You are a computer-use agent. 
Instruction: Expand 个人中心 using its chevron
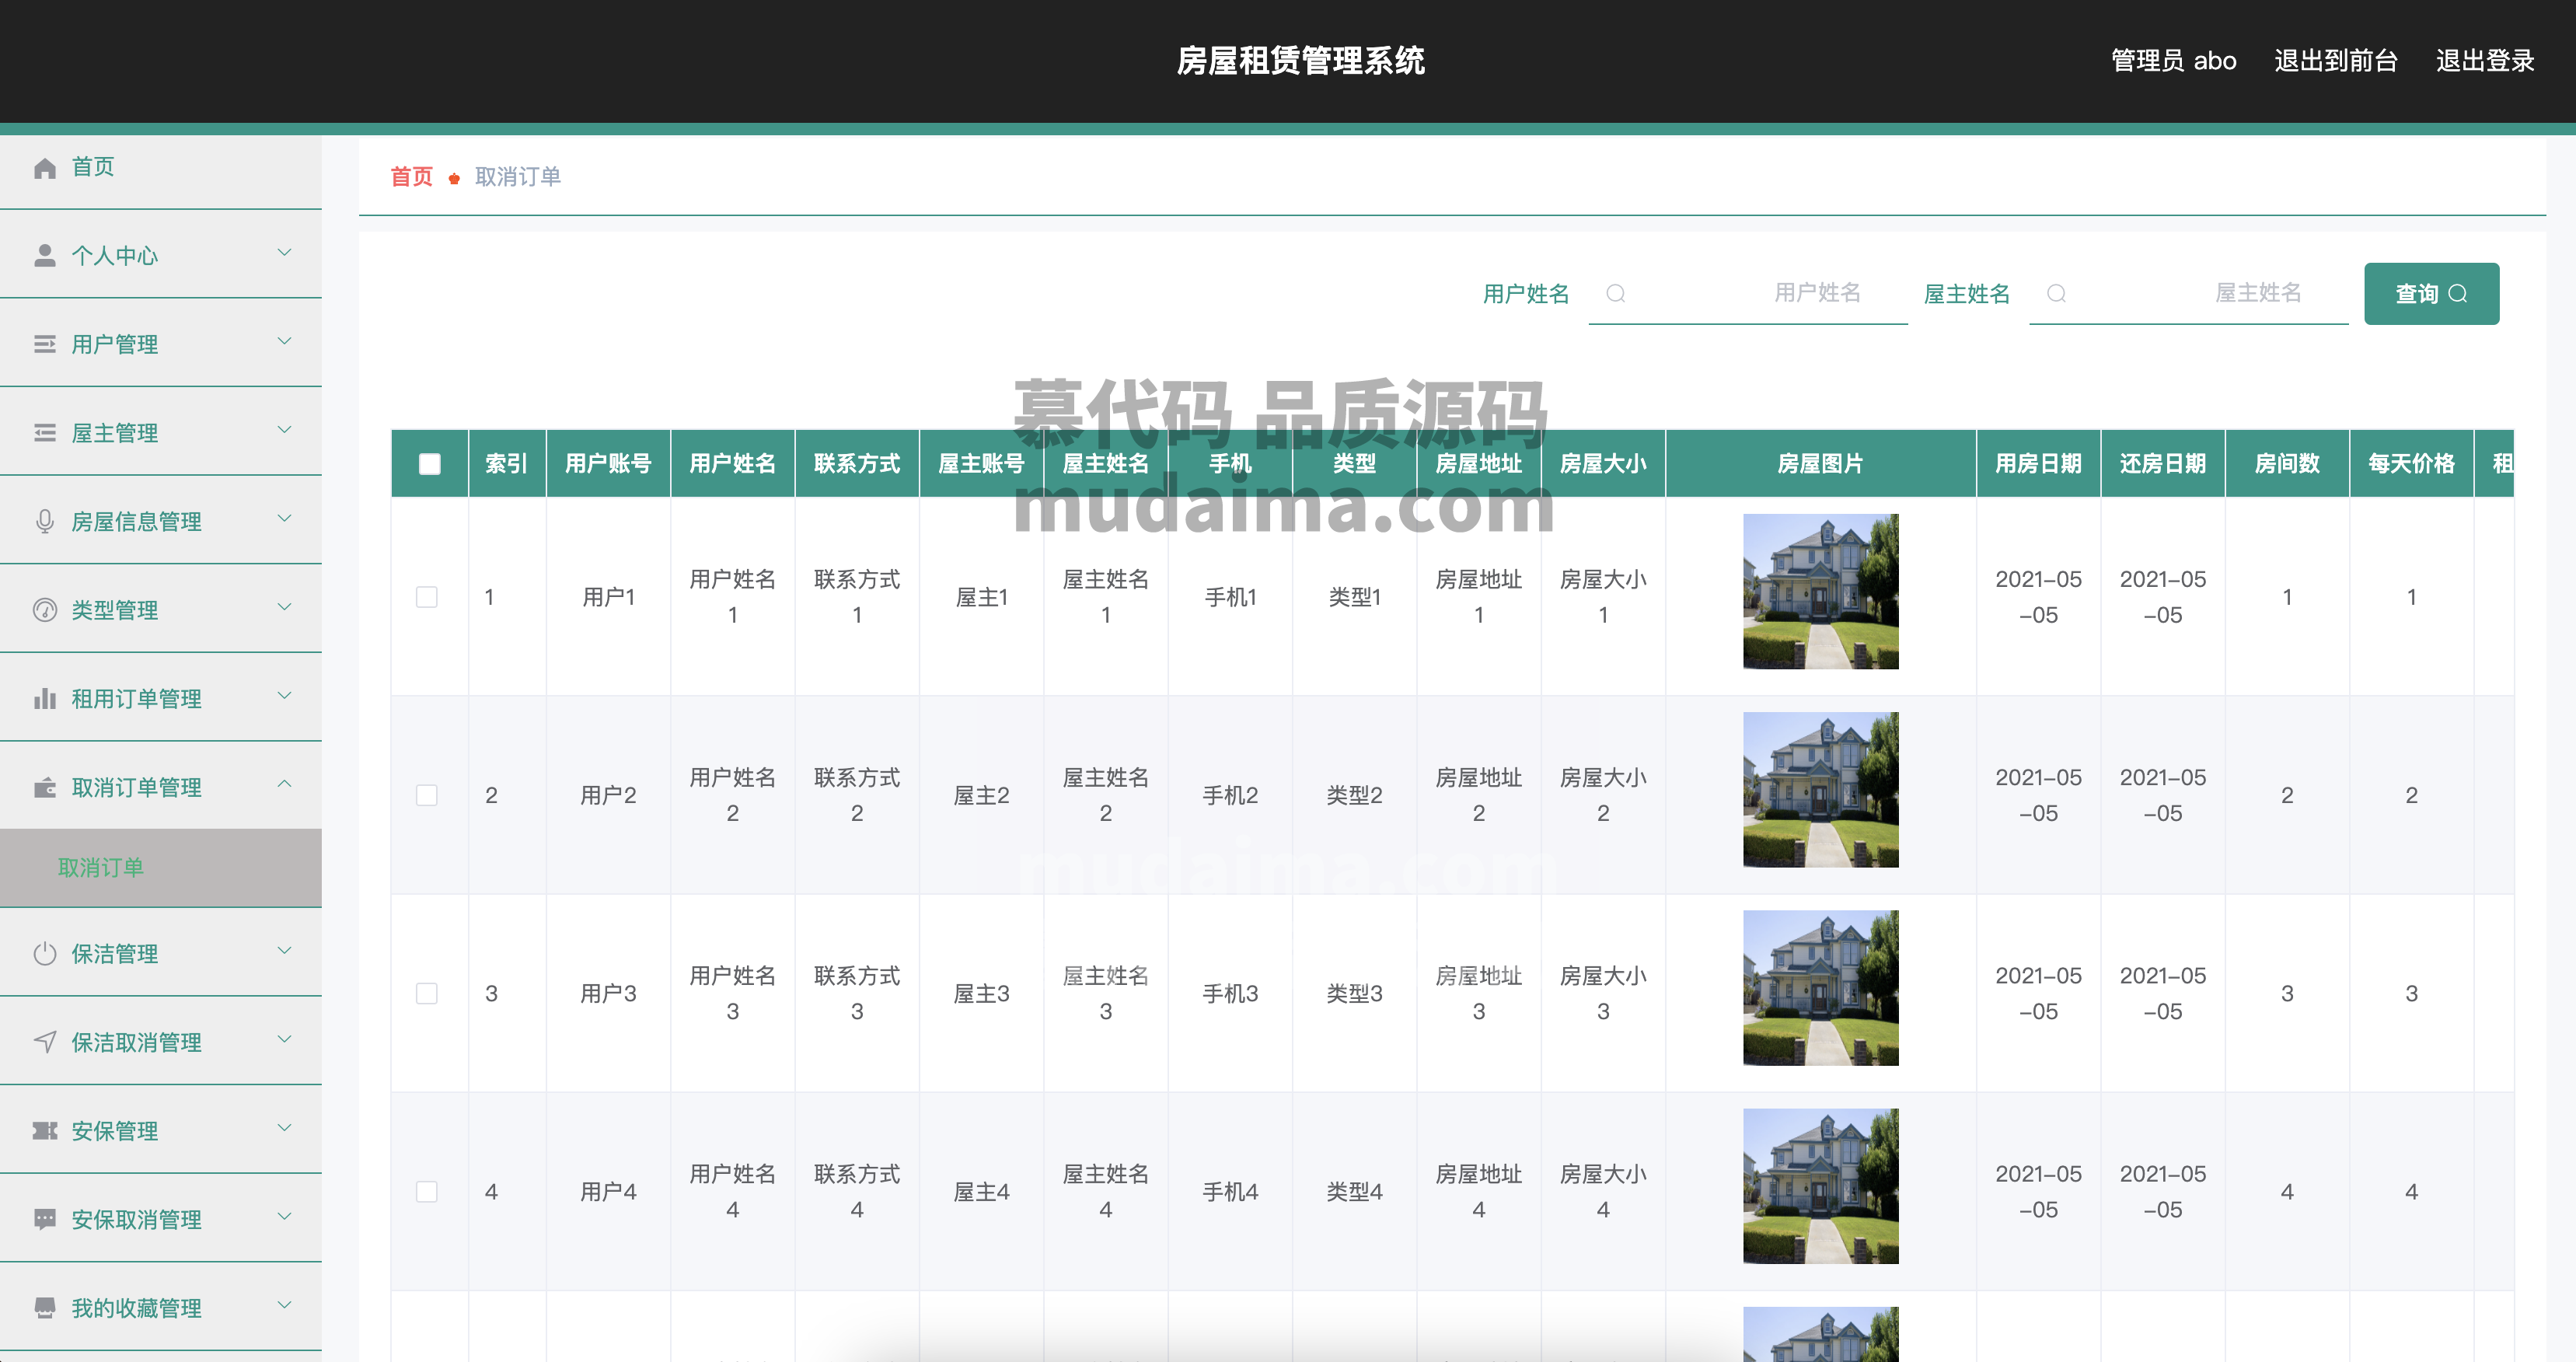point(284,253)
